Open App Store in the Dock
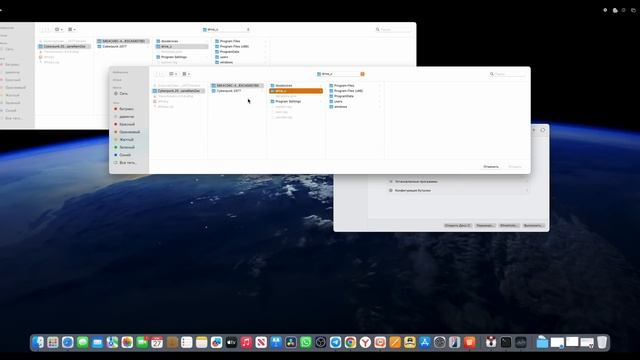This screenshot has height=360, width=640. (x=425, y=342)
